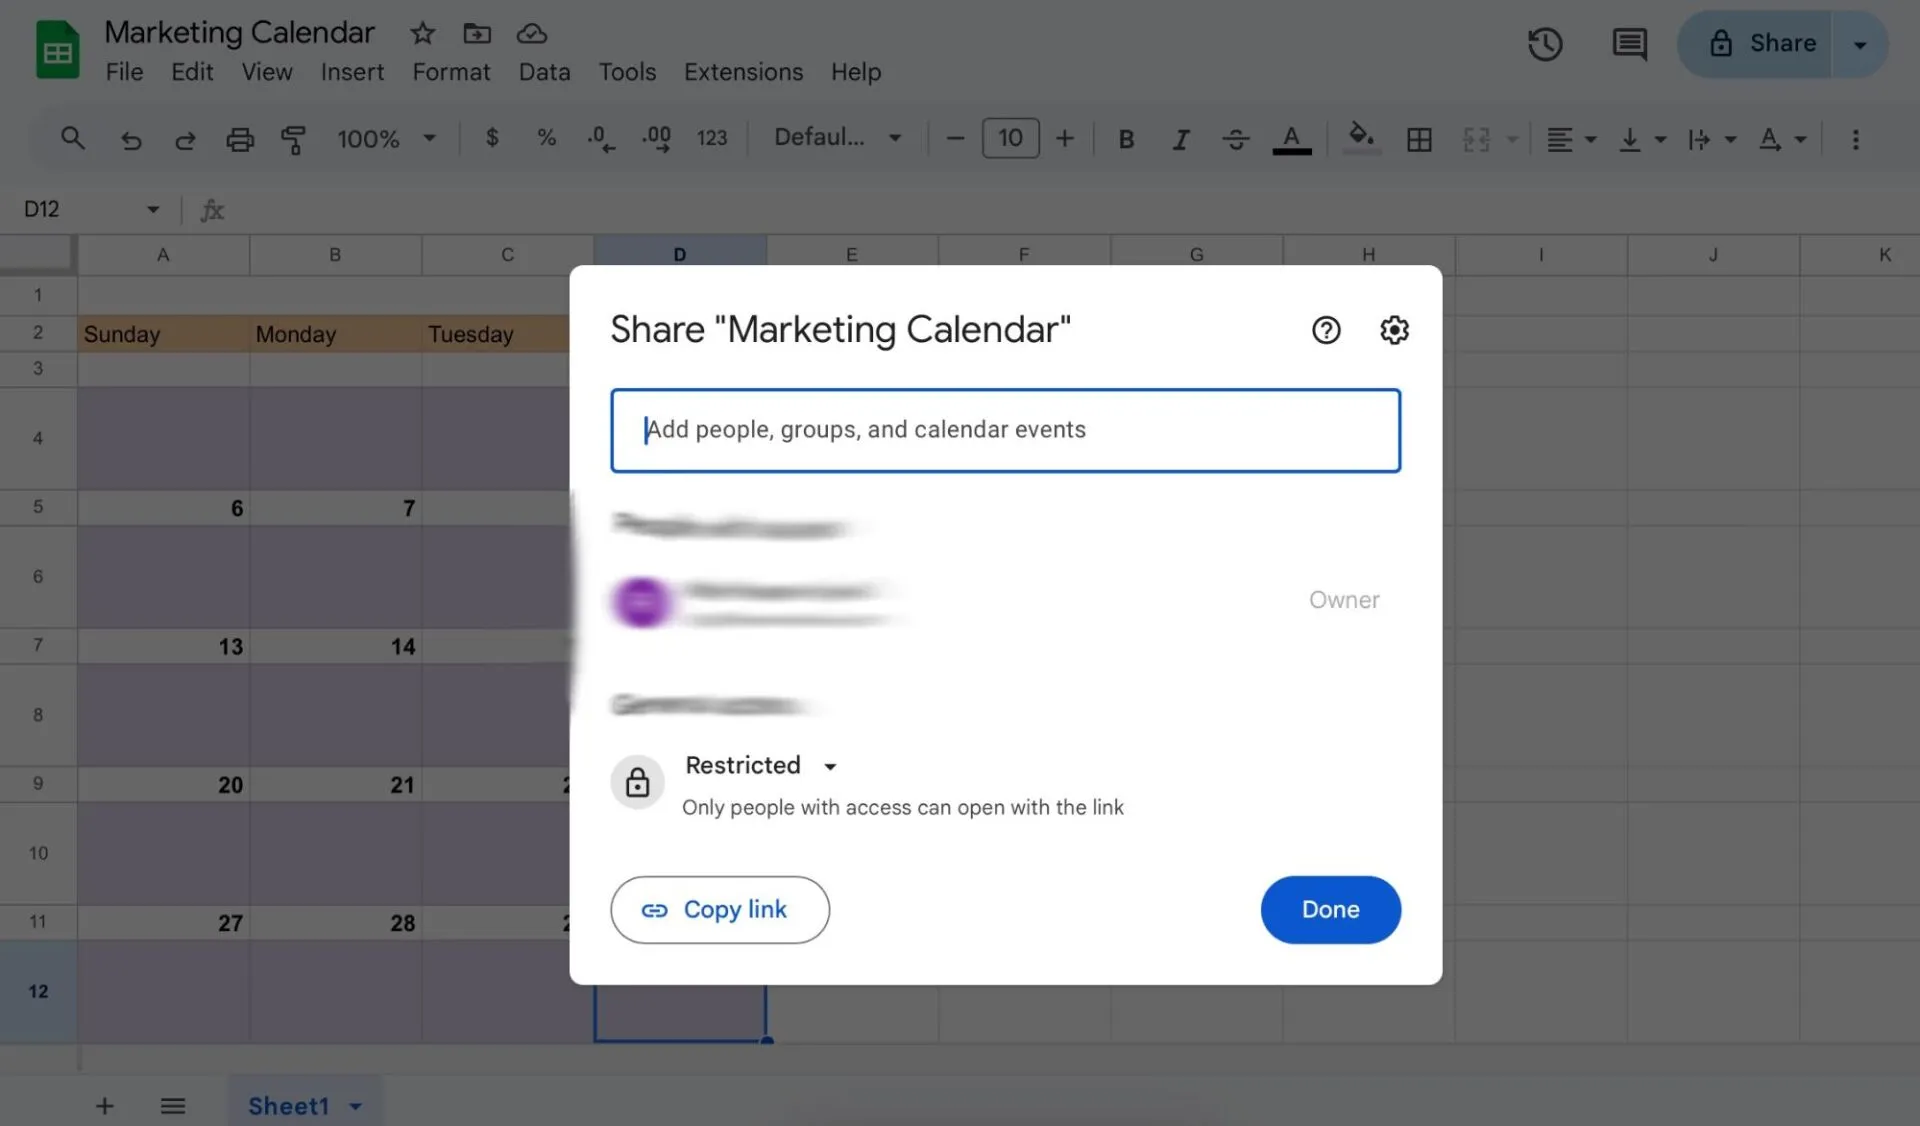Open version history clock icon
The image size is (1920, 1126).
coord(1545,44)
